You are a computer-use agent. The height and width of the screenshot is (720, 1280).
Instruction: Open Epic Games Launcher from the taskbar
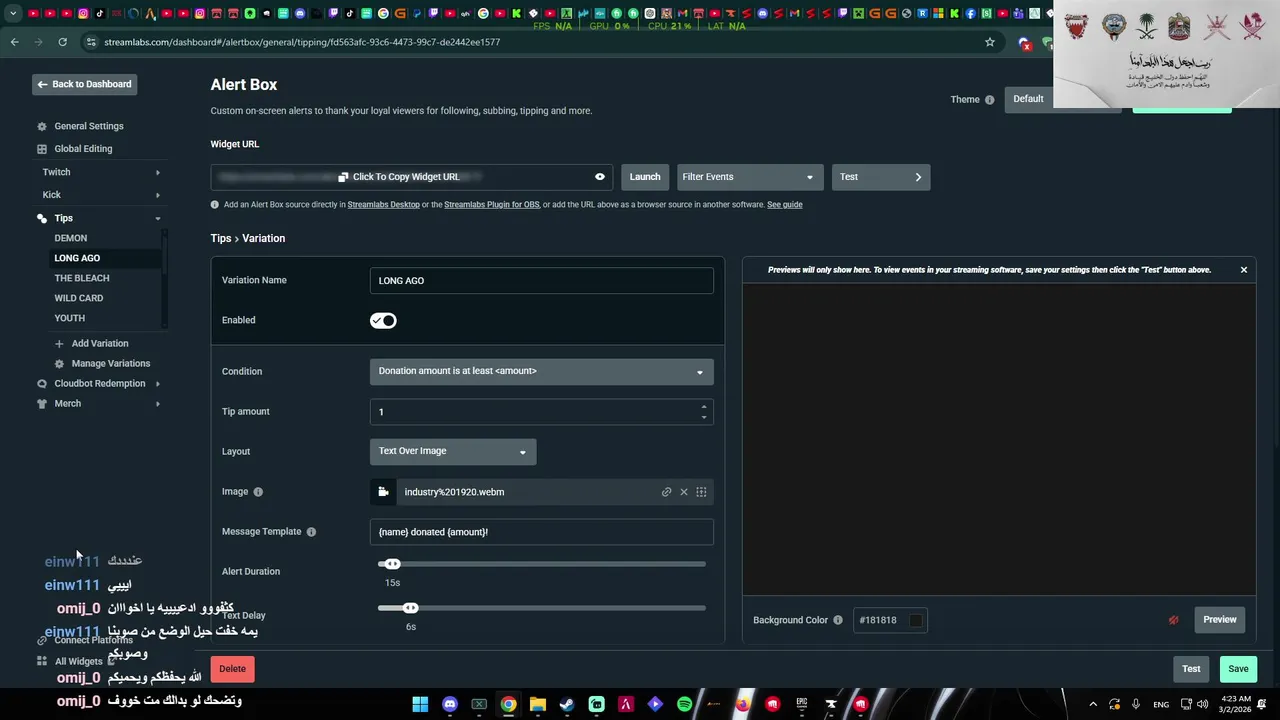(x=802, y=704)
